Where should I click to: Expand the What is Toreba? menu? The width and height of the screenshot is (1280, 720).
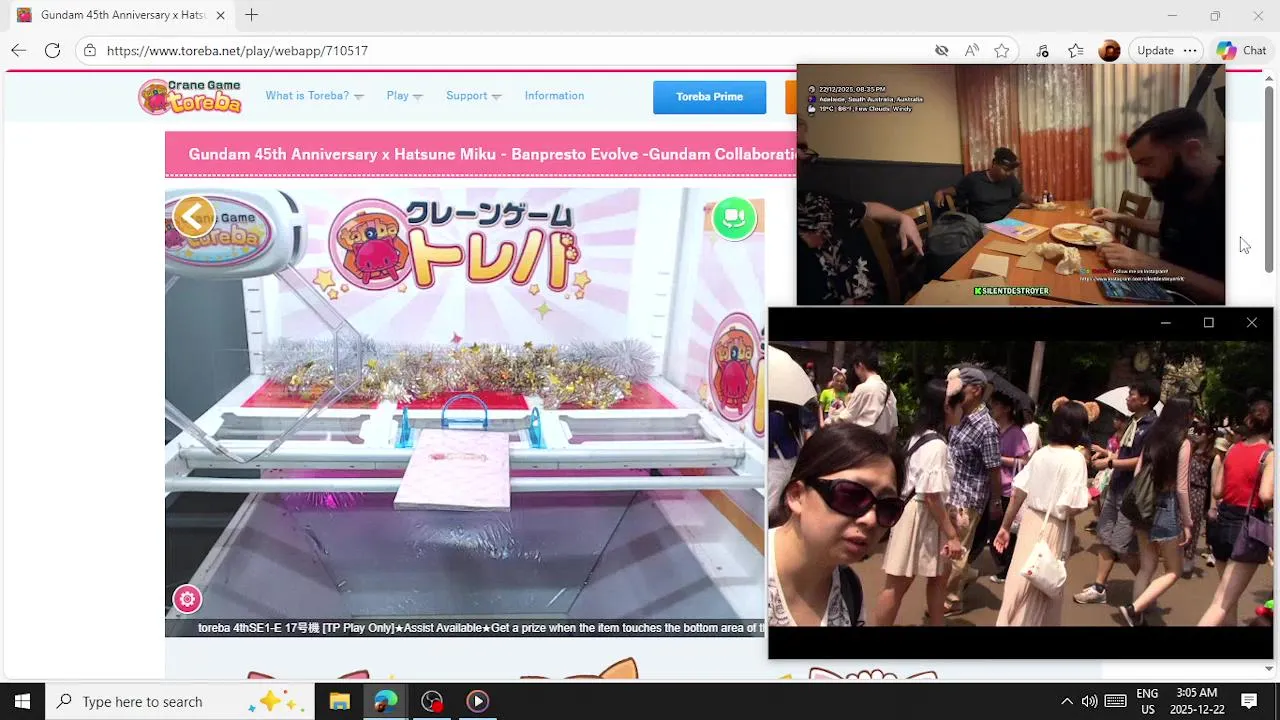point(314,96)
